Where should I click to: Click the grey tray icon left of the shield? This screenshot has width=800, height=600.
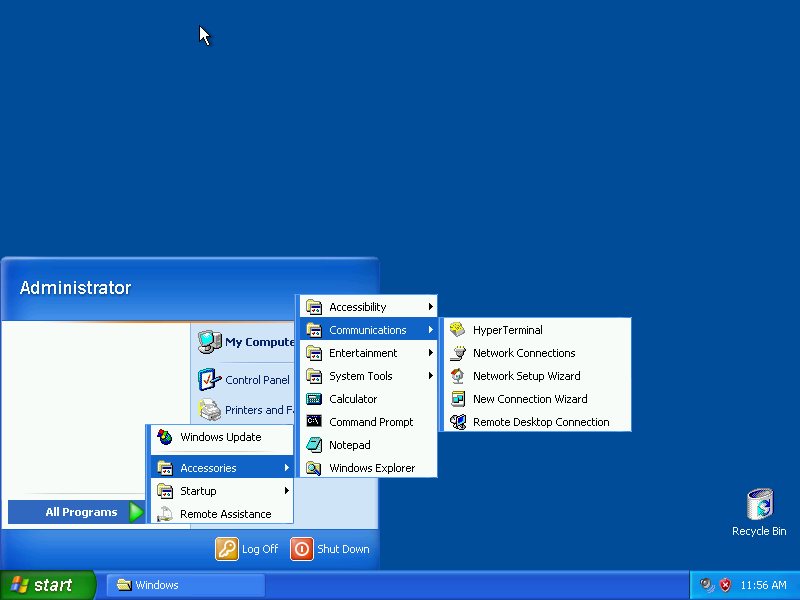point(707,585)
